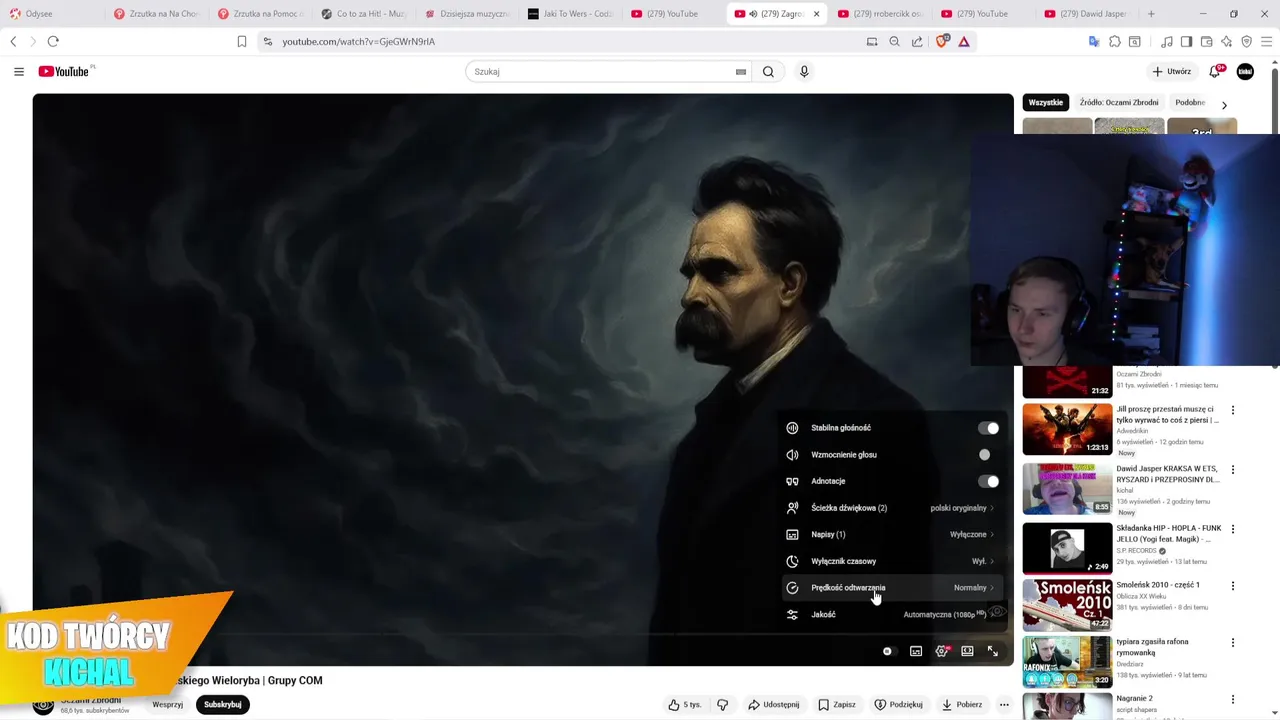Screen dimensions: 1280x720
Task: Click the Pobierz download button
Action: 962,704
